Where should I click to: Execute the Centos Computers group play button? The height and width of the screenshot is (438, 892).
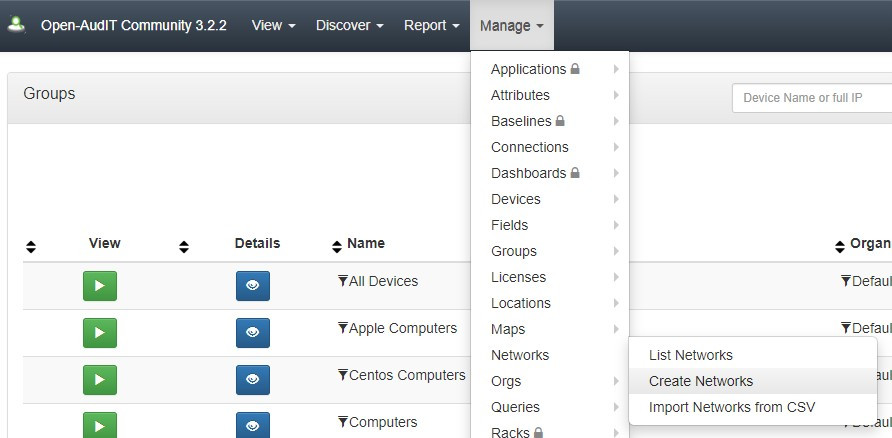click(100, 380)
